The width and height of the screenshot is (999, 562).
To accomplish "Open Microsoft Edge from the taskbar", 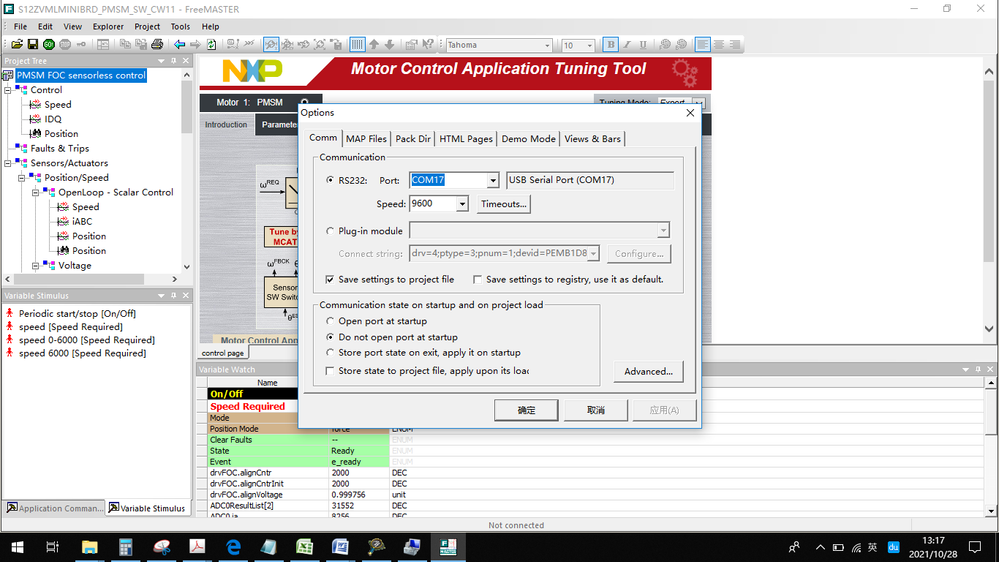I will [233, 547].
